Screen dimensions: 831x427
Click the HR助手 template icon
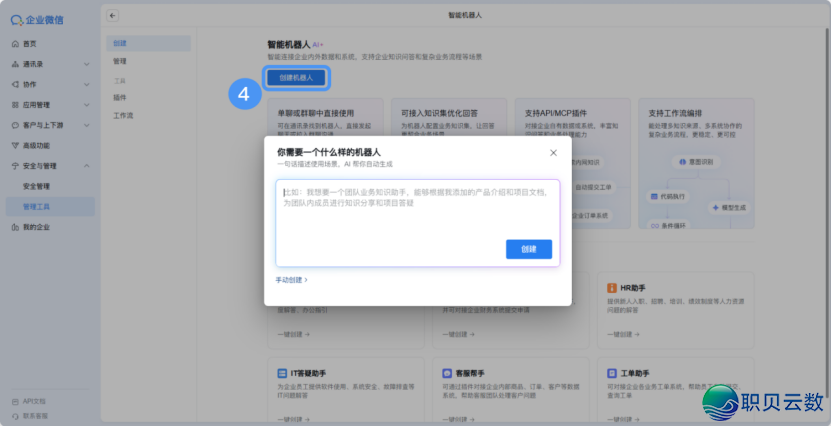tap(612, 288)
